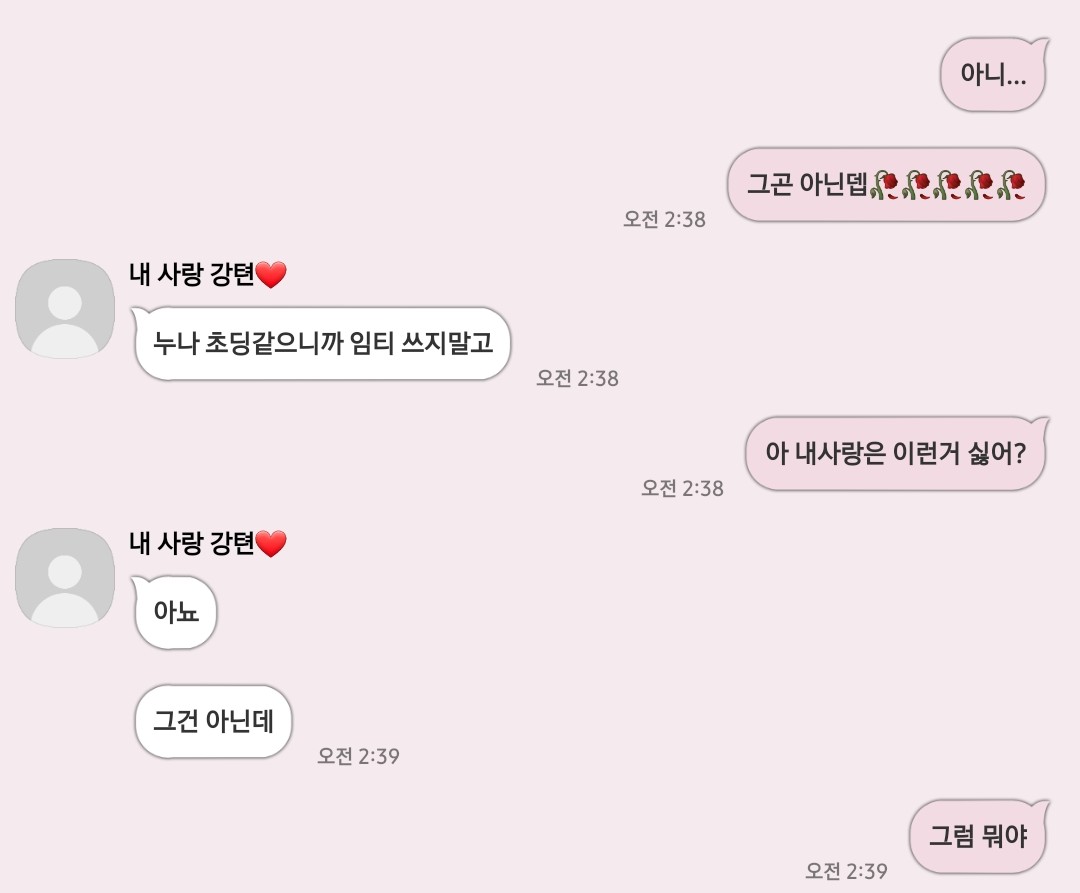Click the red heart above the '아뇨' bubble
Image resolution: width=1080 pixels, height=893 pixels.
point(271,544)
